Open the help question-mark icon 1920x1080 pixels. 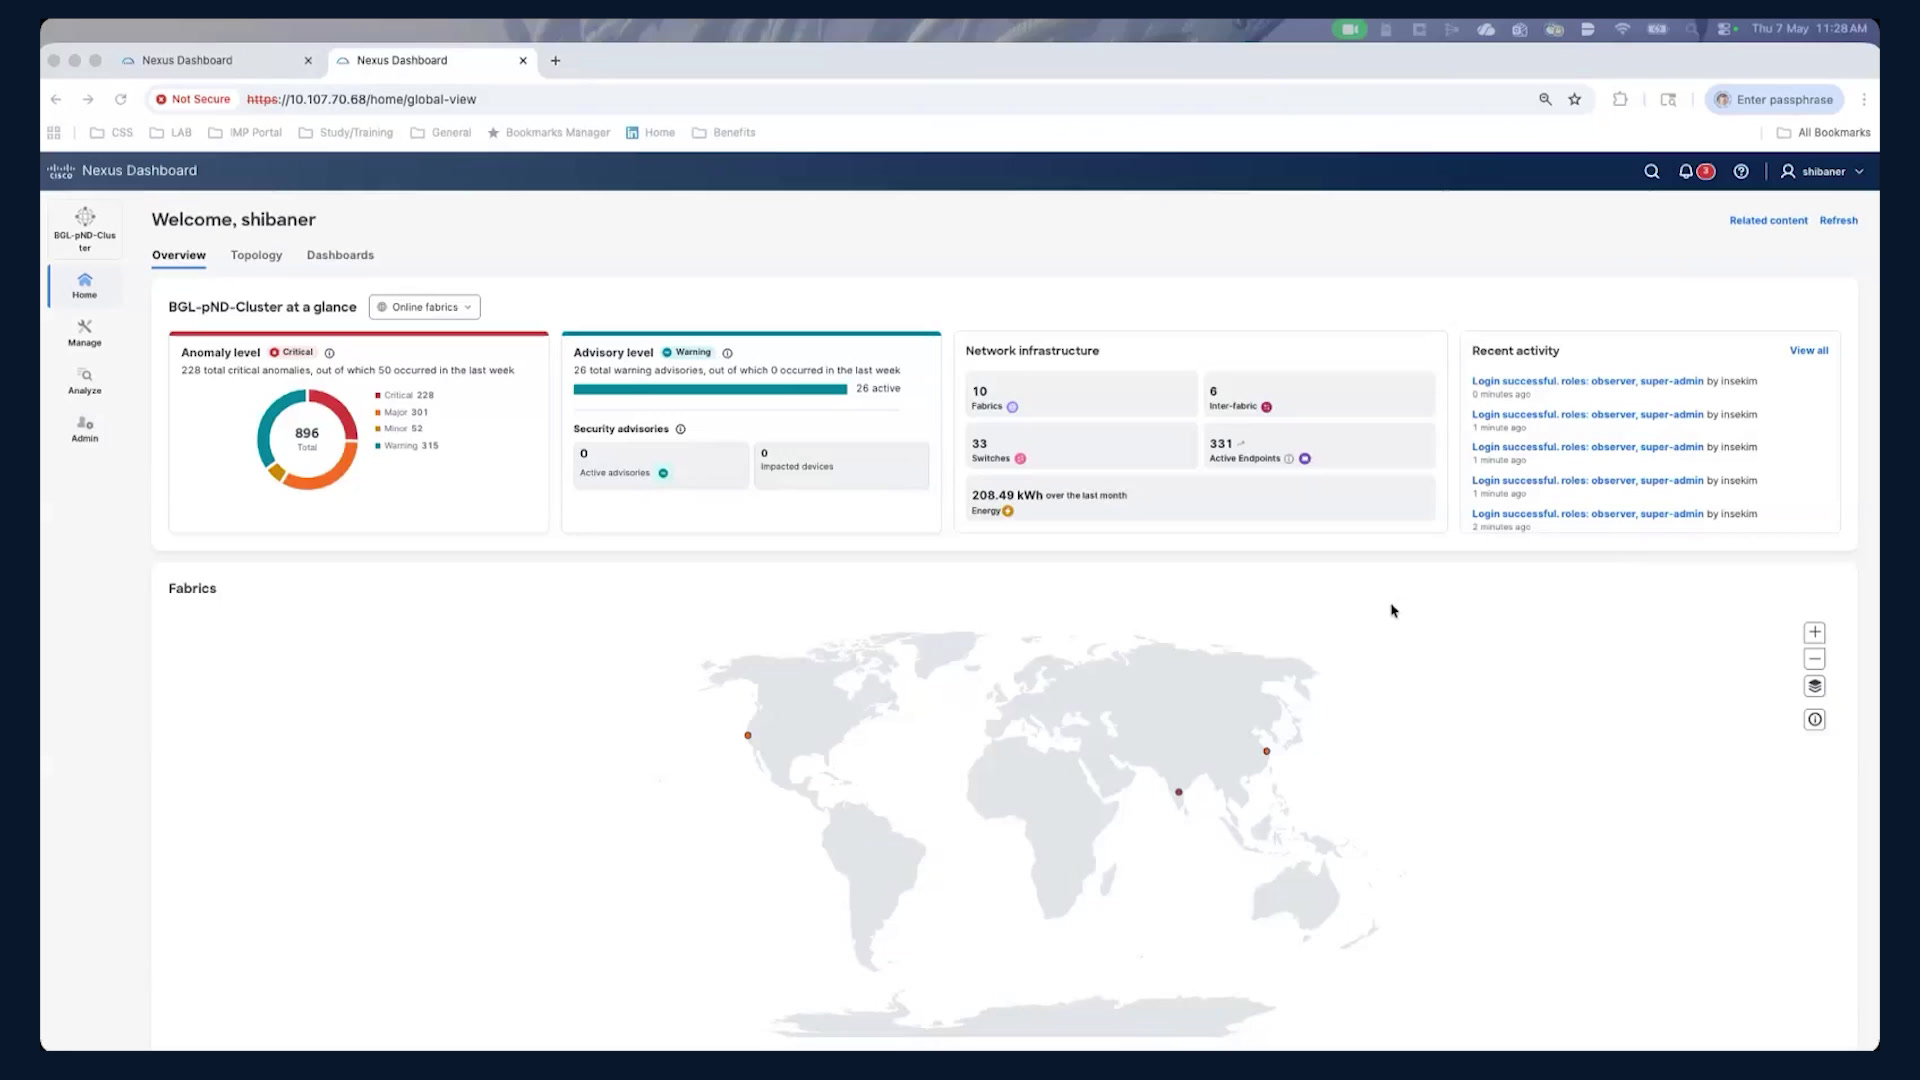click(1741, 171)
